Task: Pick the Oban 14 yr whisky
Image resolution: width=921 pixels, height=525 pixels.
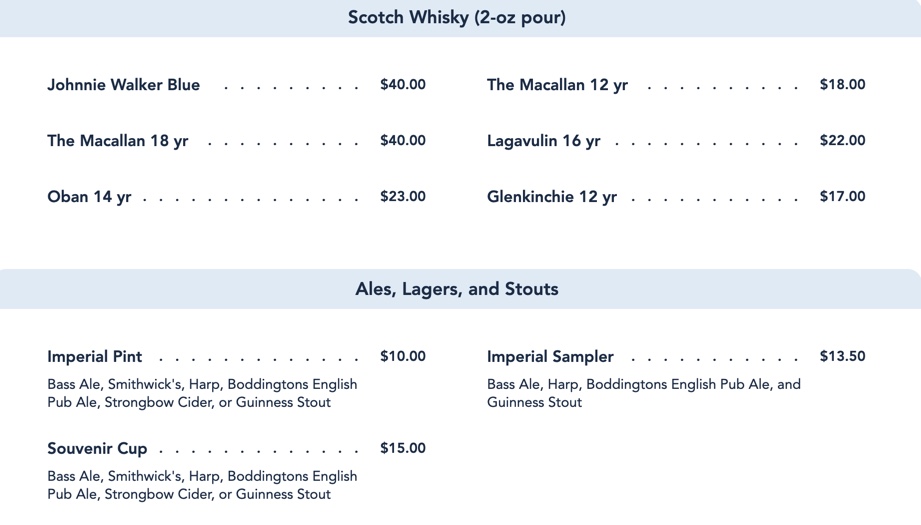Action: [89, 197]
